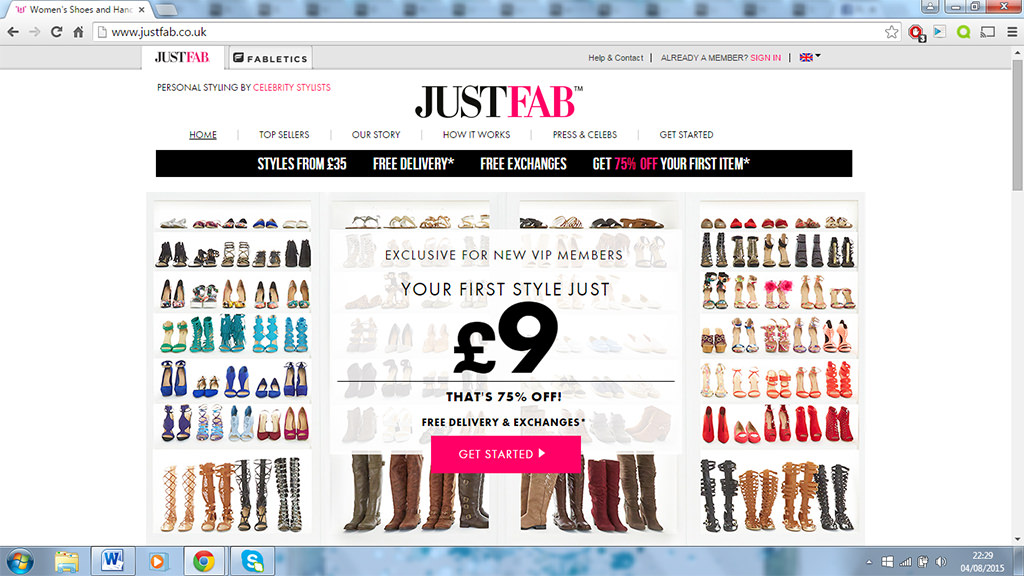Image resolution: width=1024 pixels, height=576 pixels.
Task: Switch to the Fabletics site tab
Action: (270, 58)
